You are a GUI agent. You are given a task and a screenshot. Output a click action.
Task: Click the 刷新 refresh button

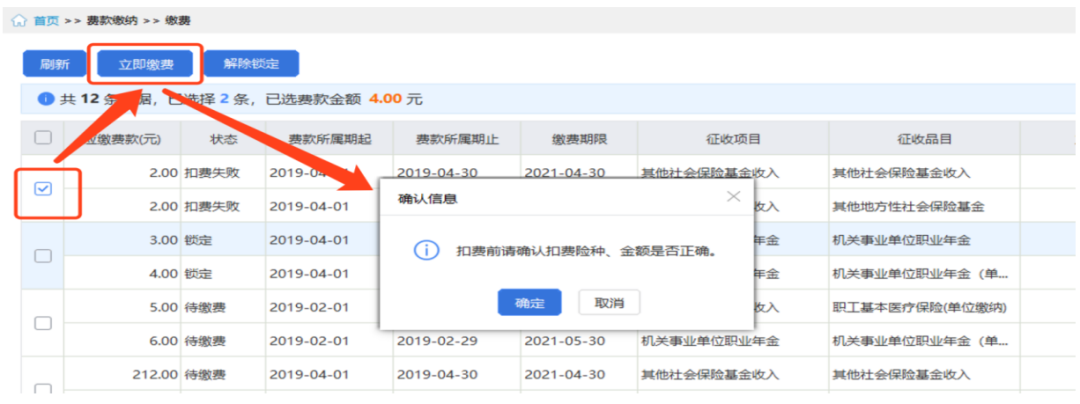pos(54,64)
